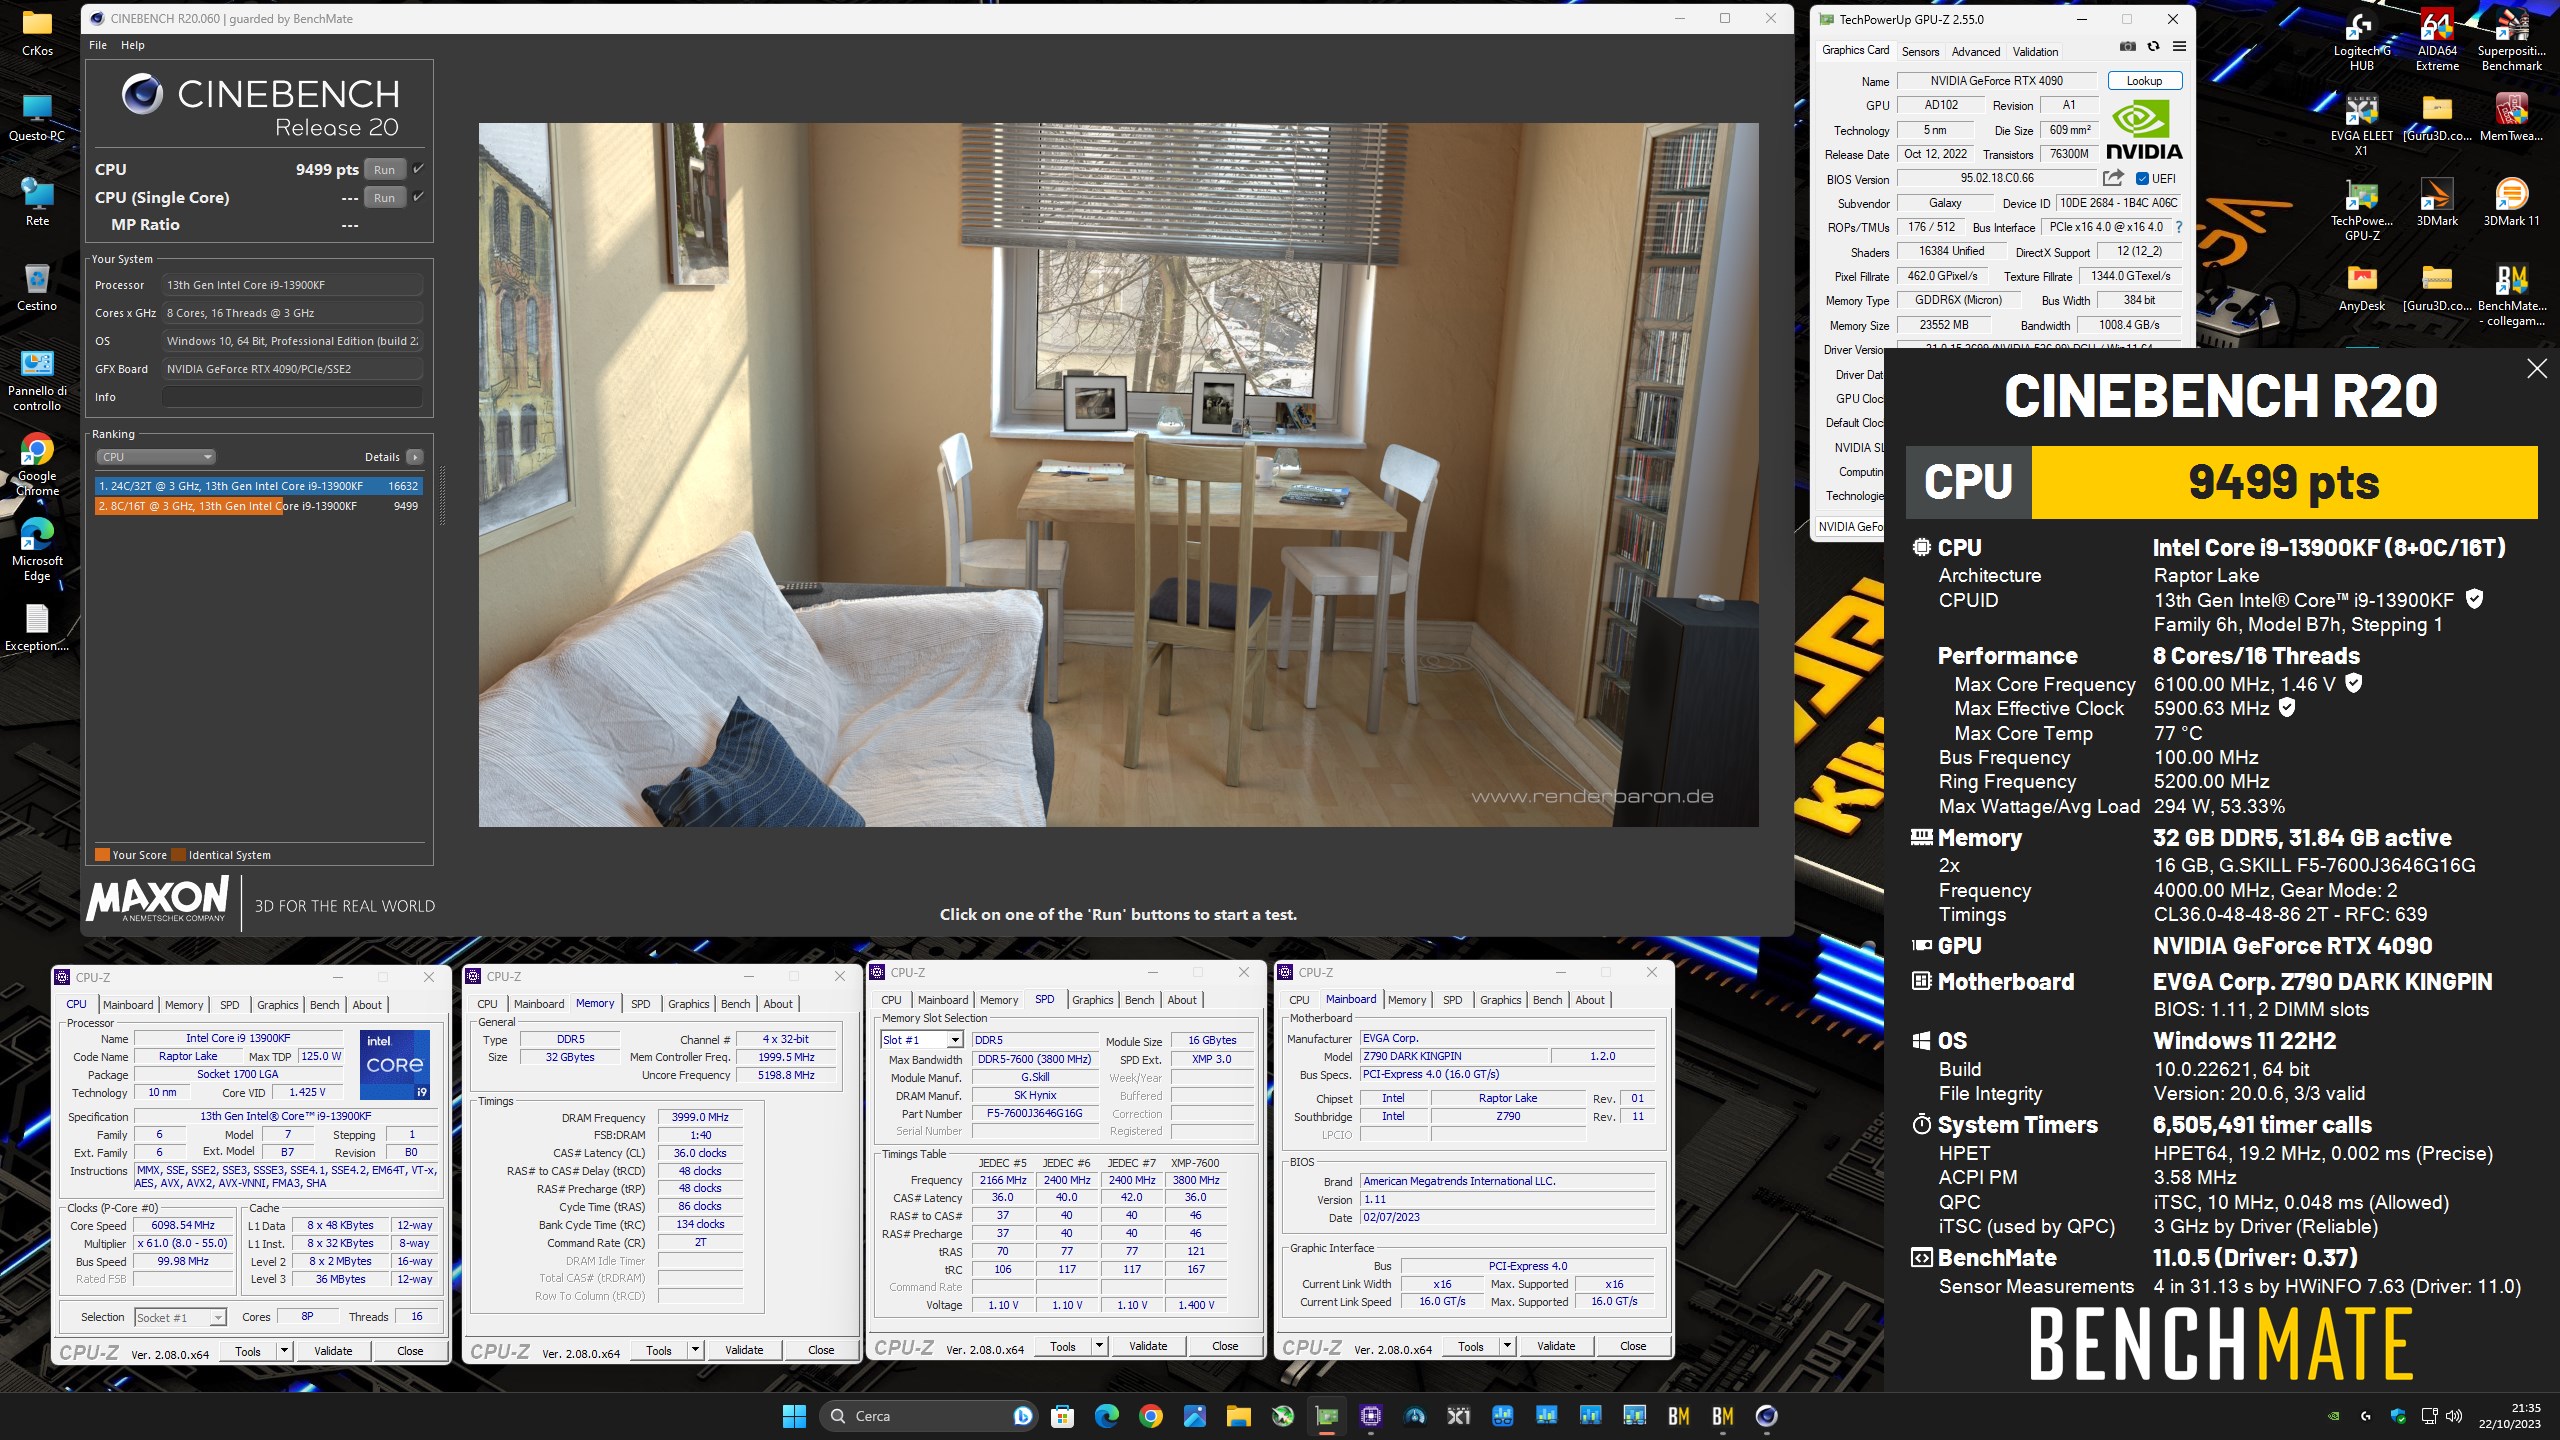Expand the ranking Details arrow

coord(415,457)
